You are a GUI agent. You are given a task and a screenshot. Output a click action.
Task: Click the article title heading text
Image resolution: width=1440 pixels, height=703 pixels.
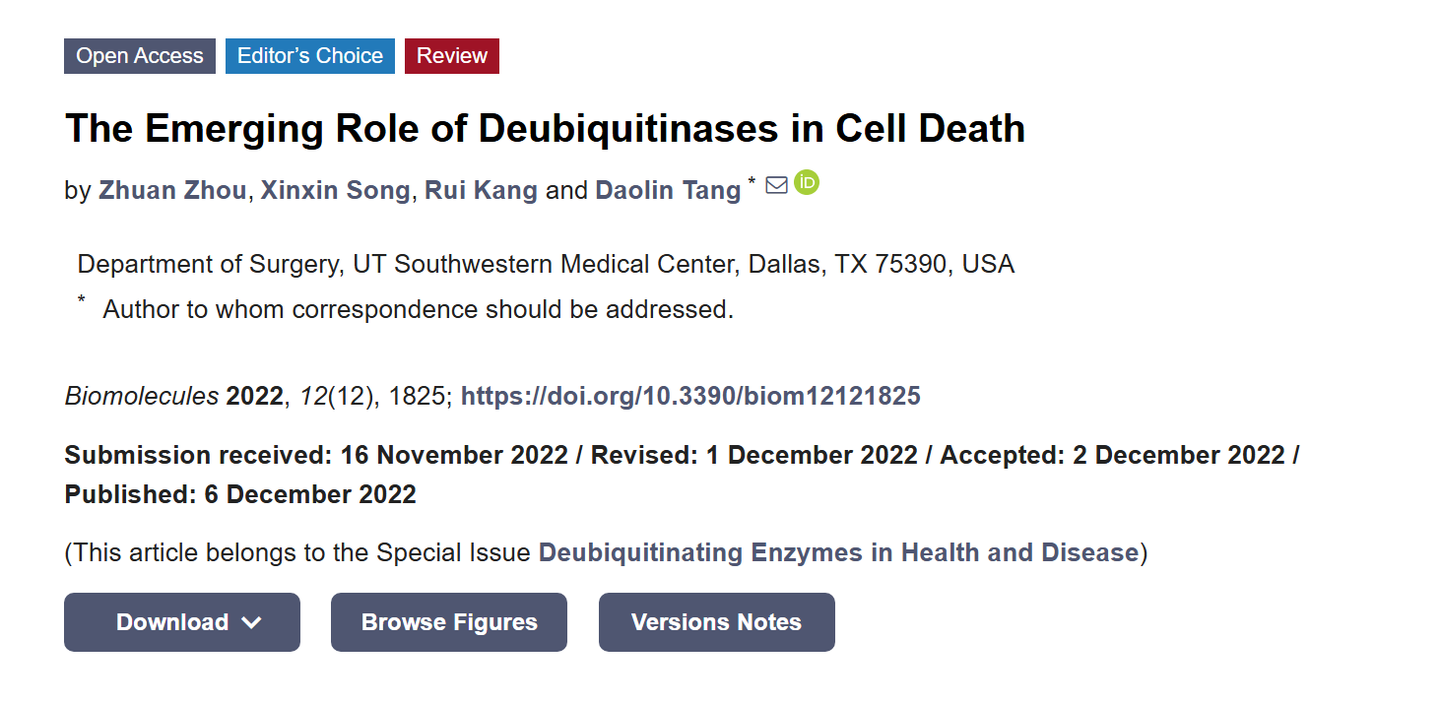point(545,128)
